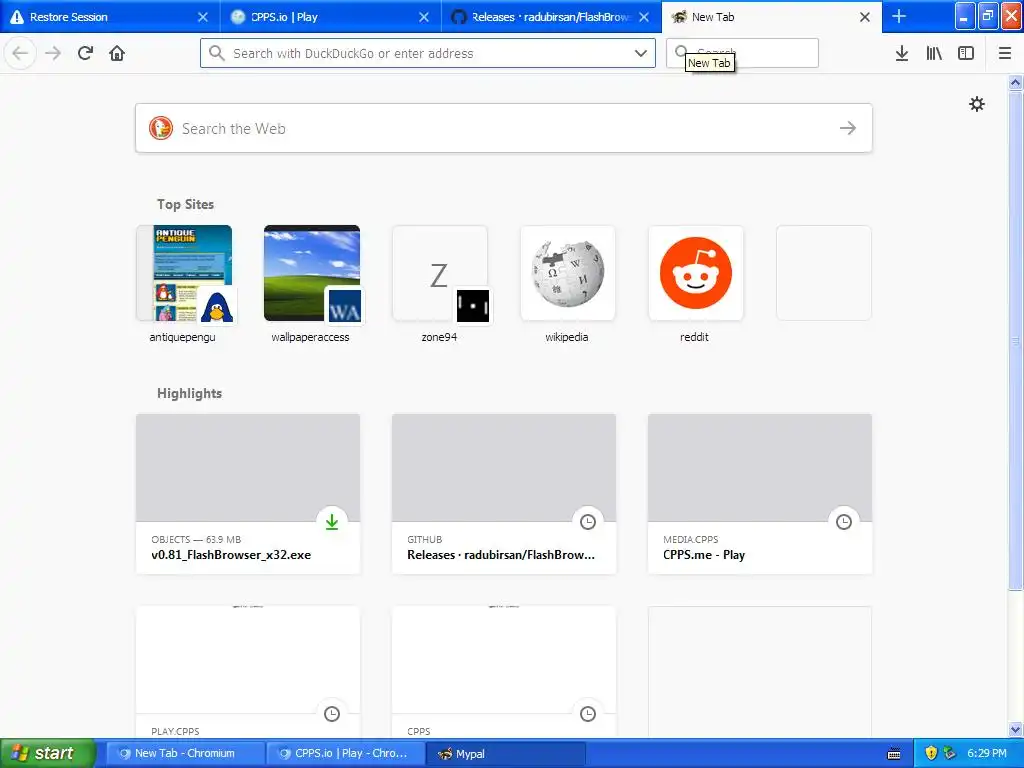1024x768 pixels.
Task: Toggle the sidebar view icon
Action: (966, 53)
